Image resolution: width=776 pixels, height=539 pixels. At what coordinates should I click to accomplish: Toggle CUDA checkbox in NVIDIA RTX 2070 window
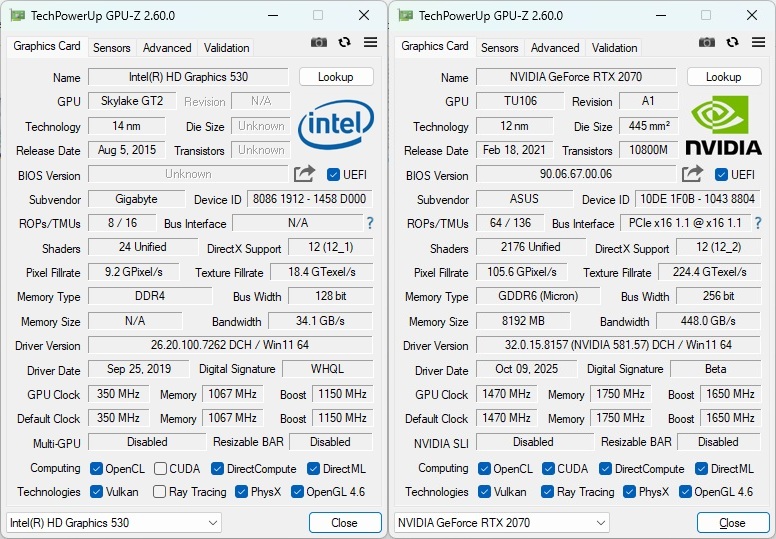tap(548, 469)
